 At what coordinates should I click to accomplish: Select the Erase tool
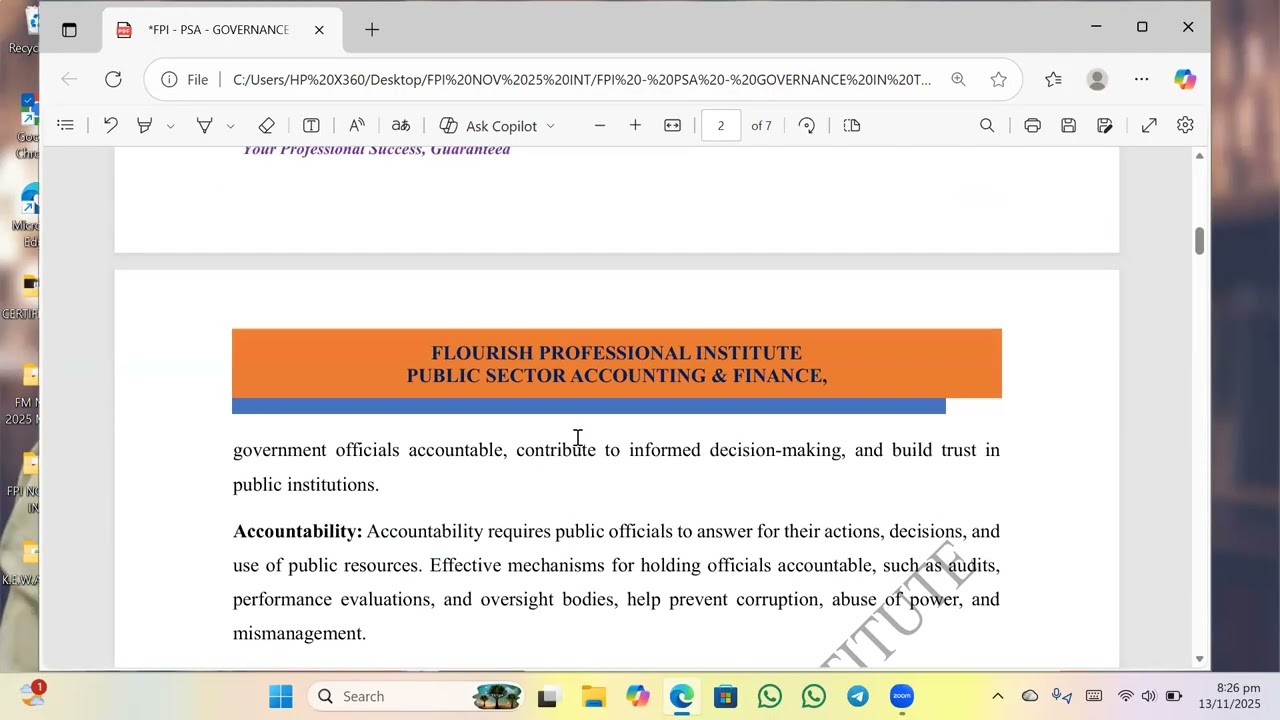pyautogui.click(x=266, y=125)
